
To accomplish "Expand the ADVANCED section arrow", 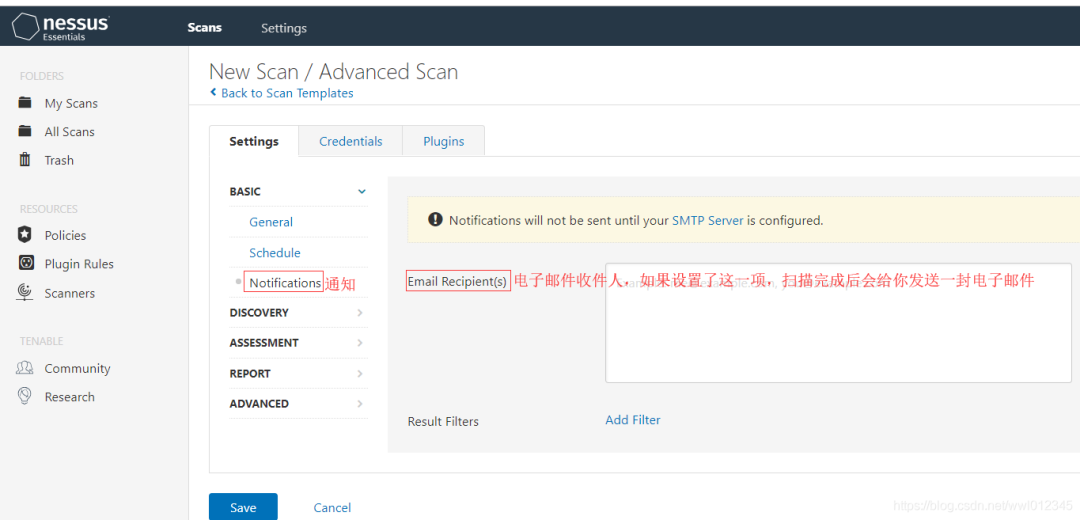I will 360,404.
